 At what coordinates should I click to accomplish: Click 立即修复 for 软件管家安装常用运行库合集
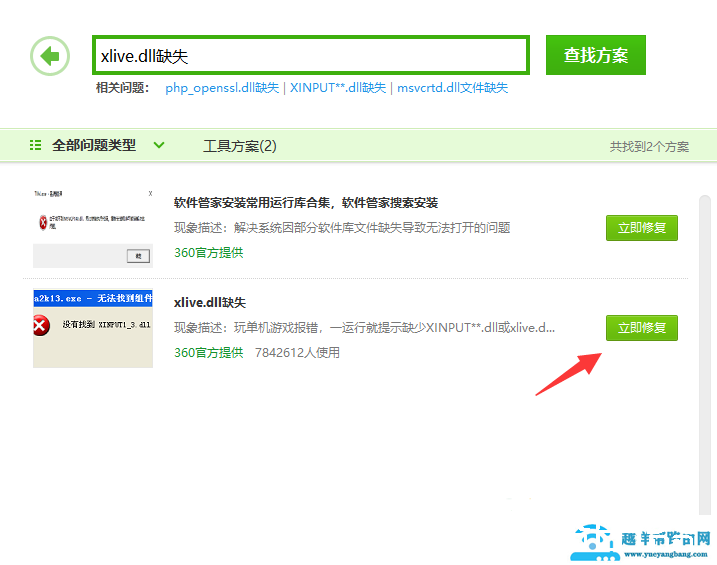point(642,228)
